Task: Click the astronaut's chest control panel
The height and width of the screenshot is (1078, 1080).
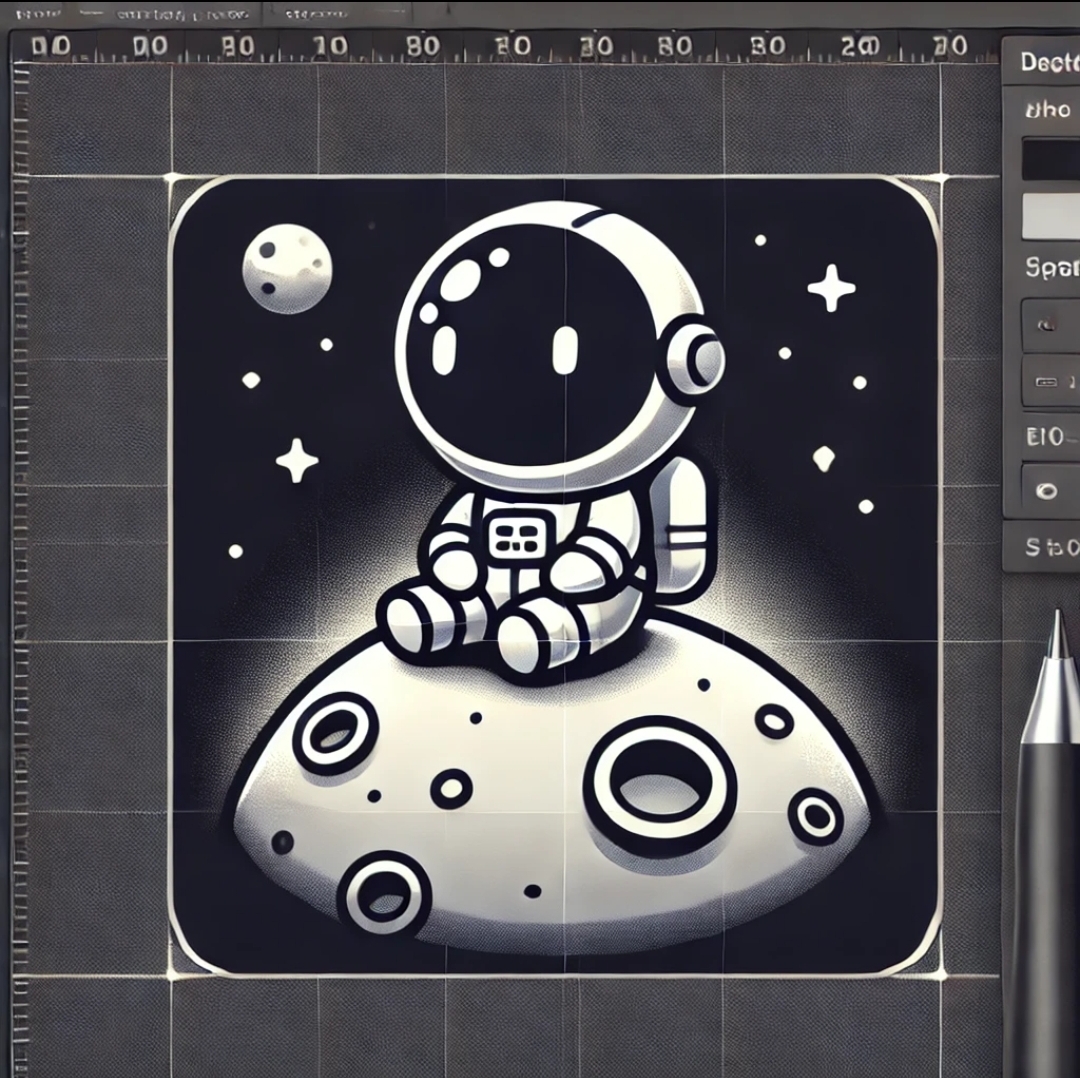Action: click(516, 534)
